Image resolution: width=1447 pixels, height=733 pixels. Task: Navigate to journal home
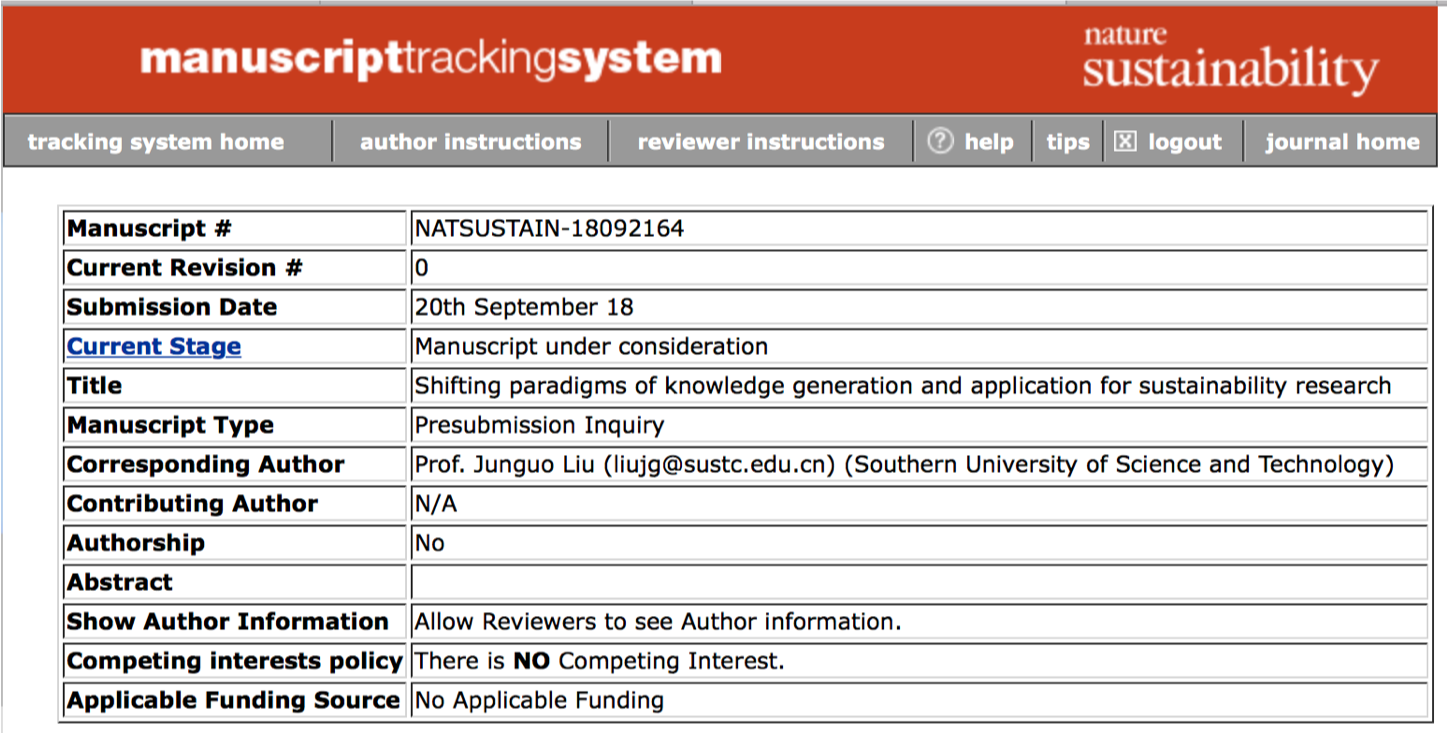[x=1342, y=142]
